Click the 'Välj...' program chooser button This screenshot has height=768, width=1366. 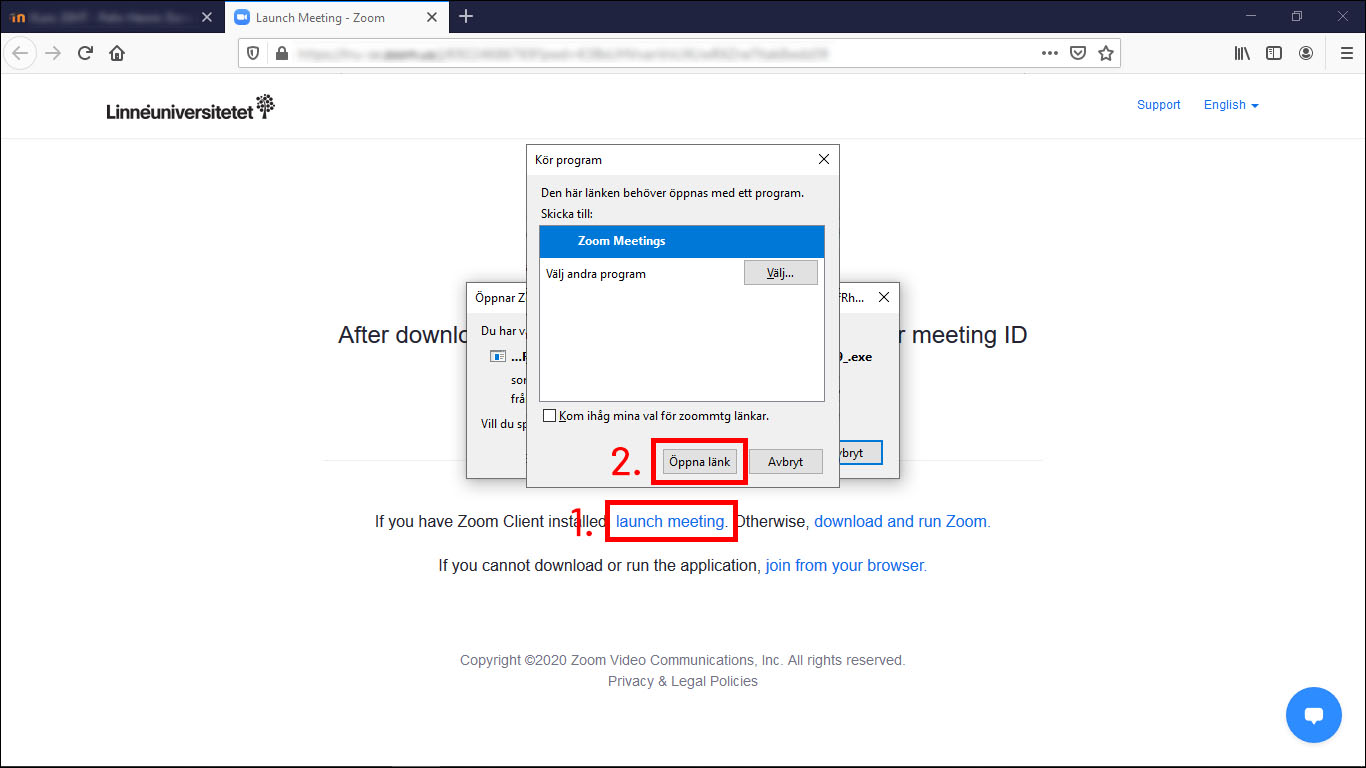[x=780, y=273]
